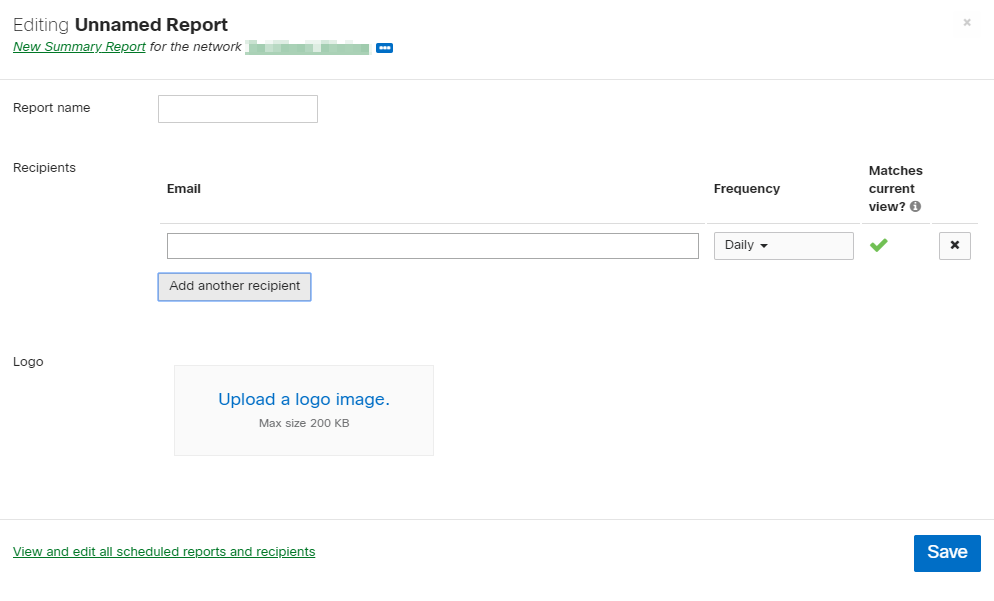Follow the New Summary Report link
994x601 pixels.
pyautogui.click(x=79, y=47)
